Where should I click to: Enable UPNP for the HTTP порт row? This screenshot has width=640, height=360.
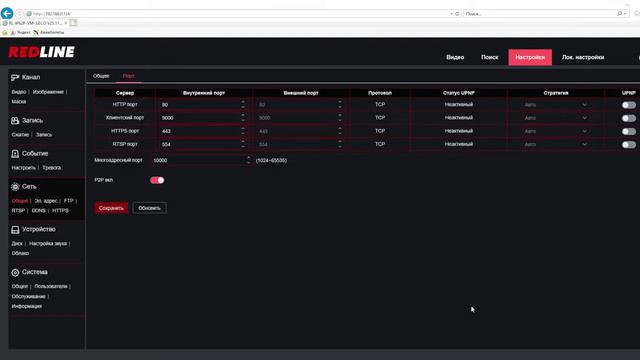pyautogui.click(x=629, y=105)
